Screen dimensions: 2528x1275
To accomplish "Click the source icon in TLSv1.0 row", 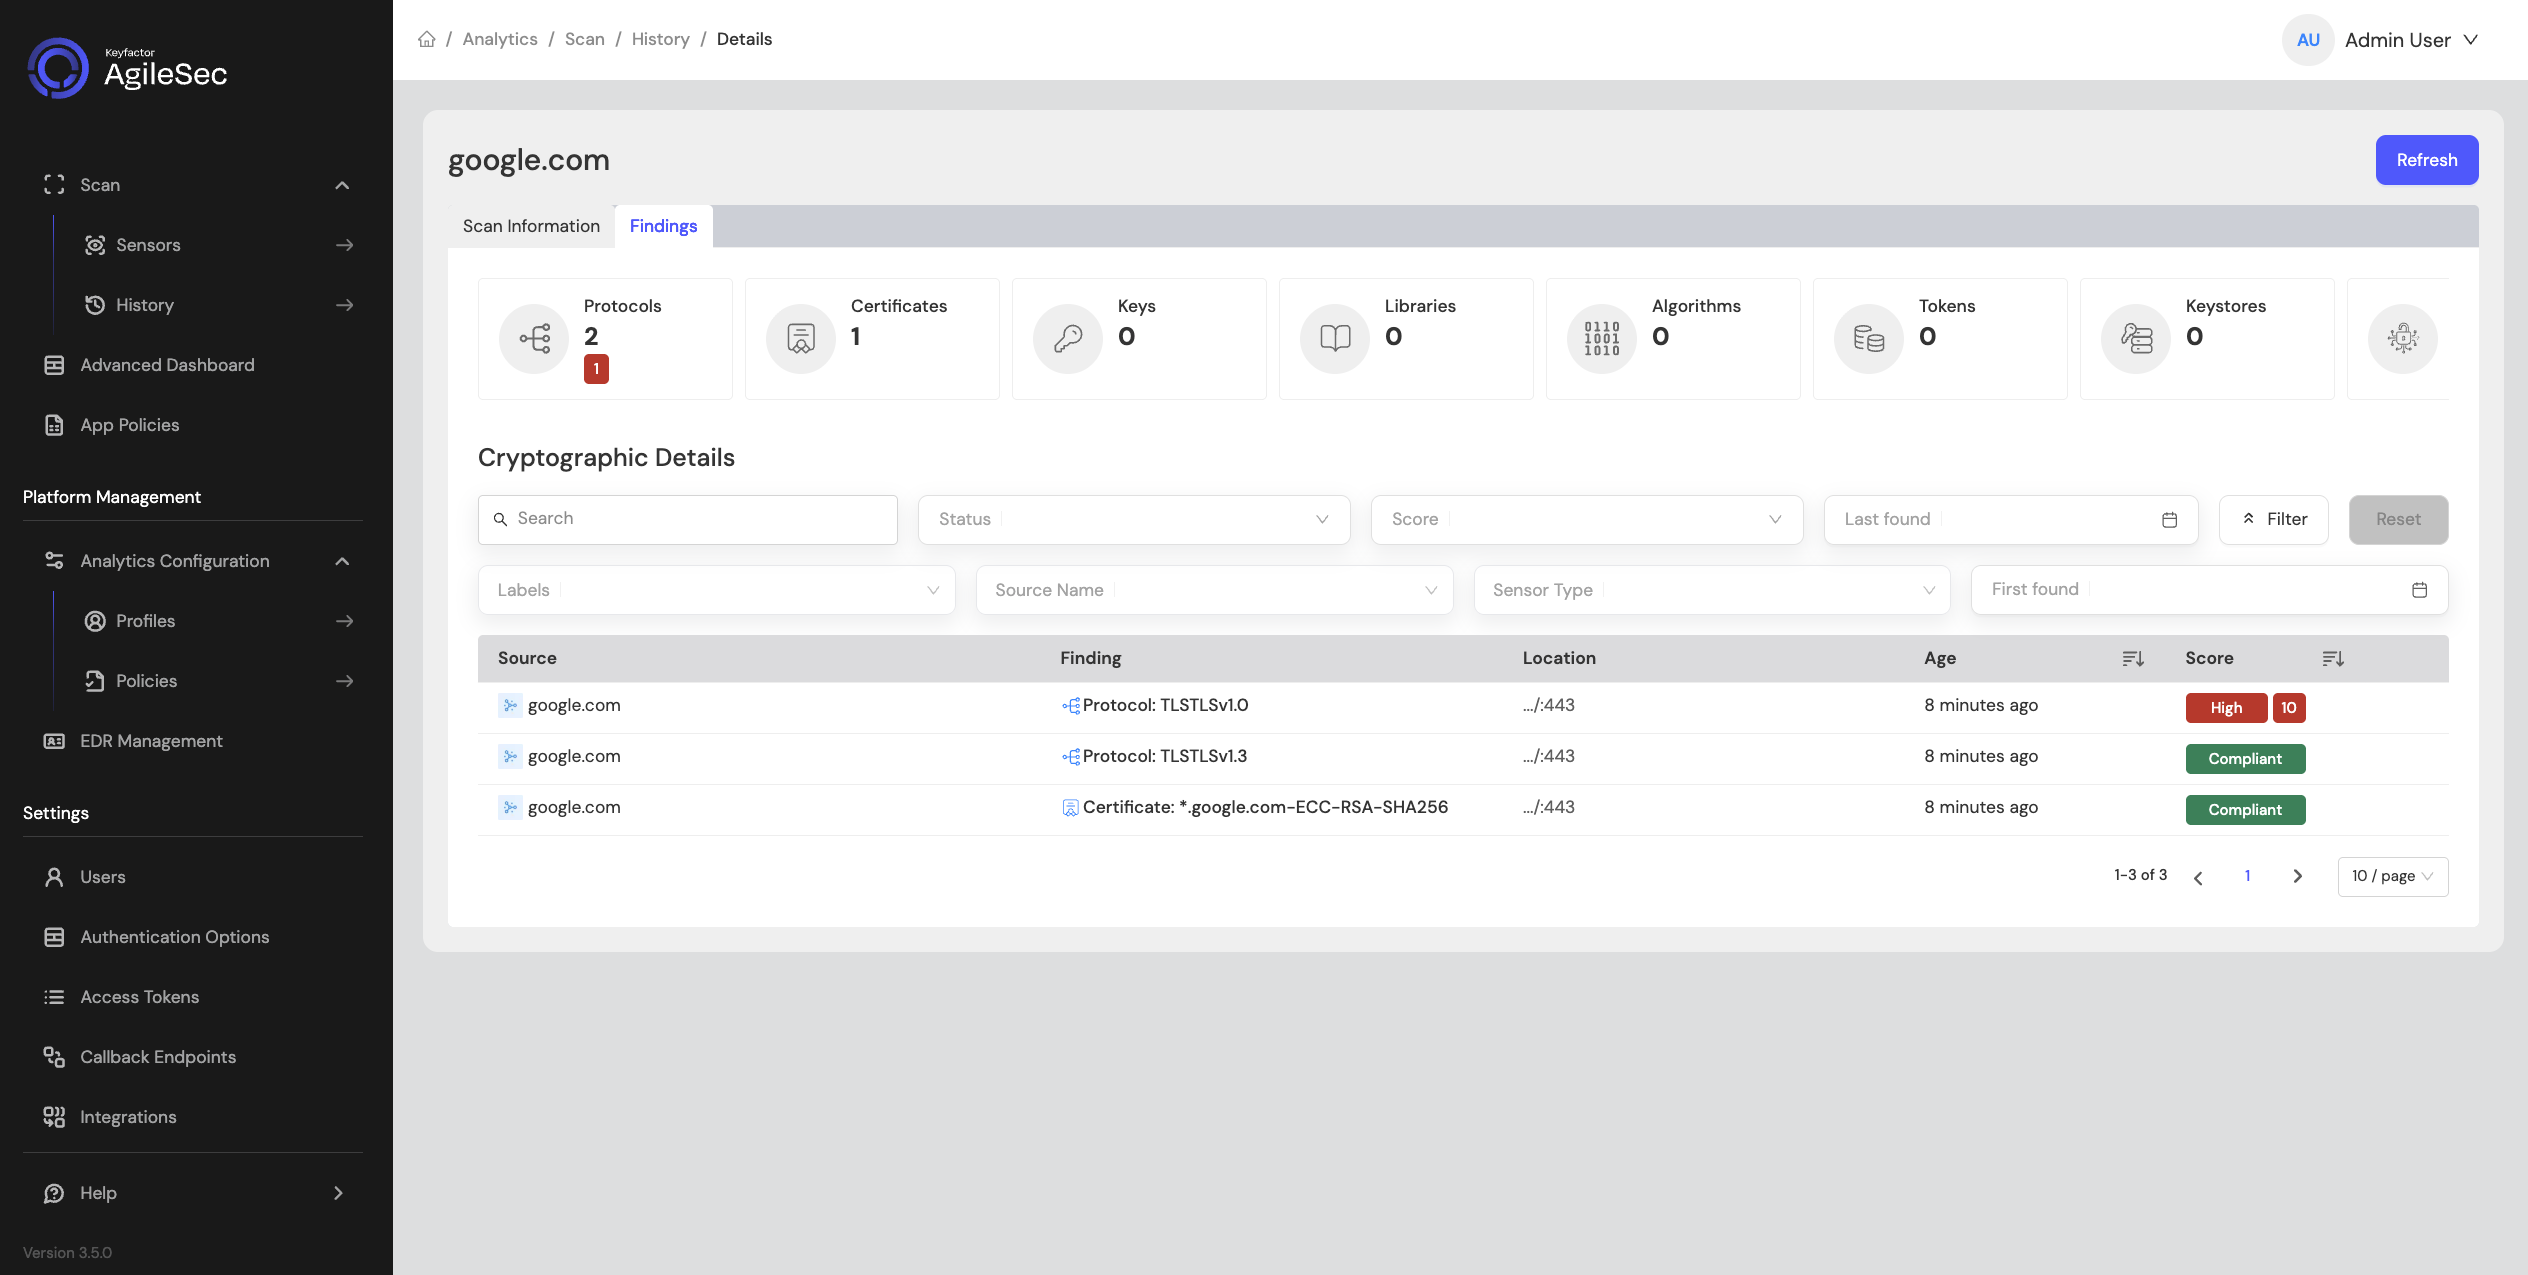I will point(510,705).
